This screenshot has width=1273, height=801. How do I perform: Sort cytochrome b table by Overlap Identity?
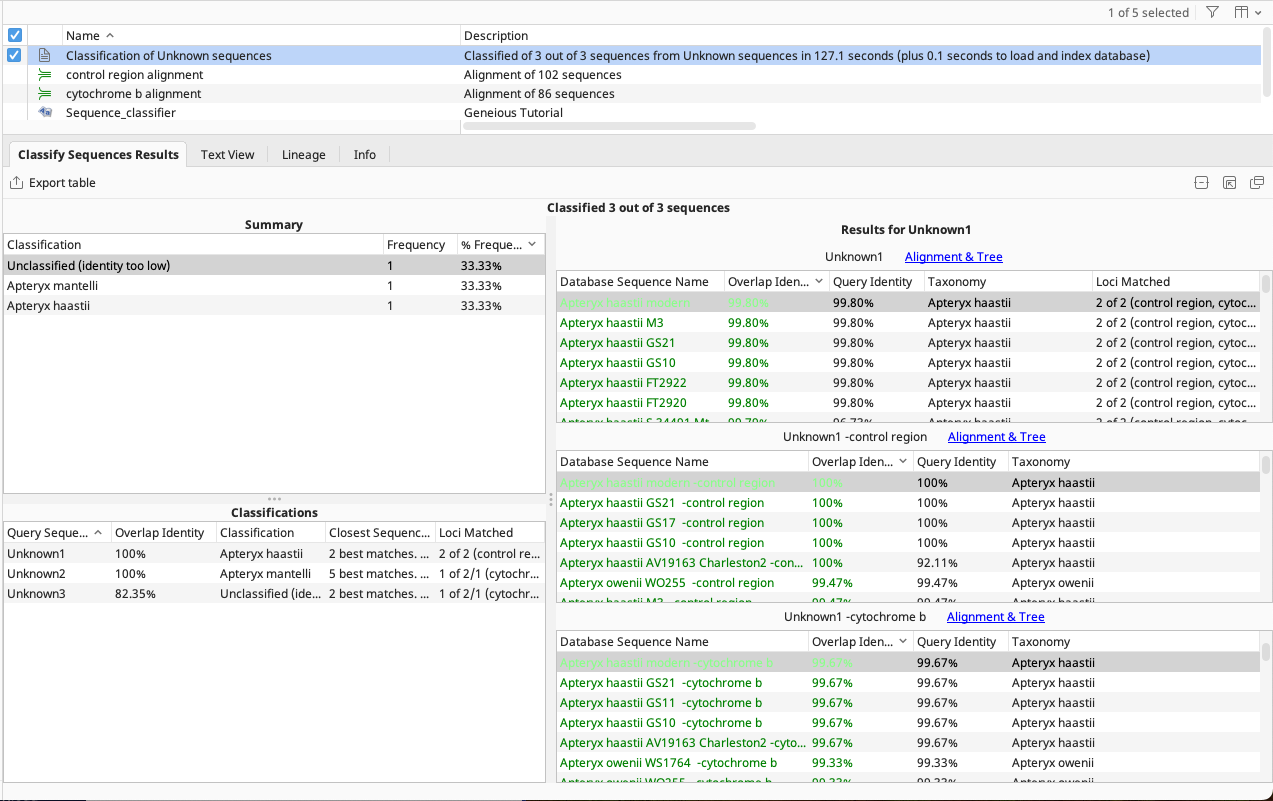click(x=860, y=642)
